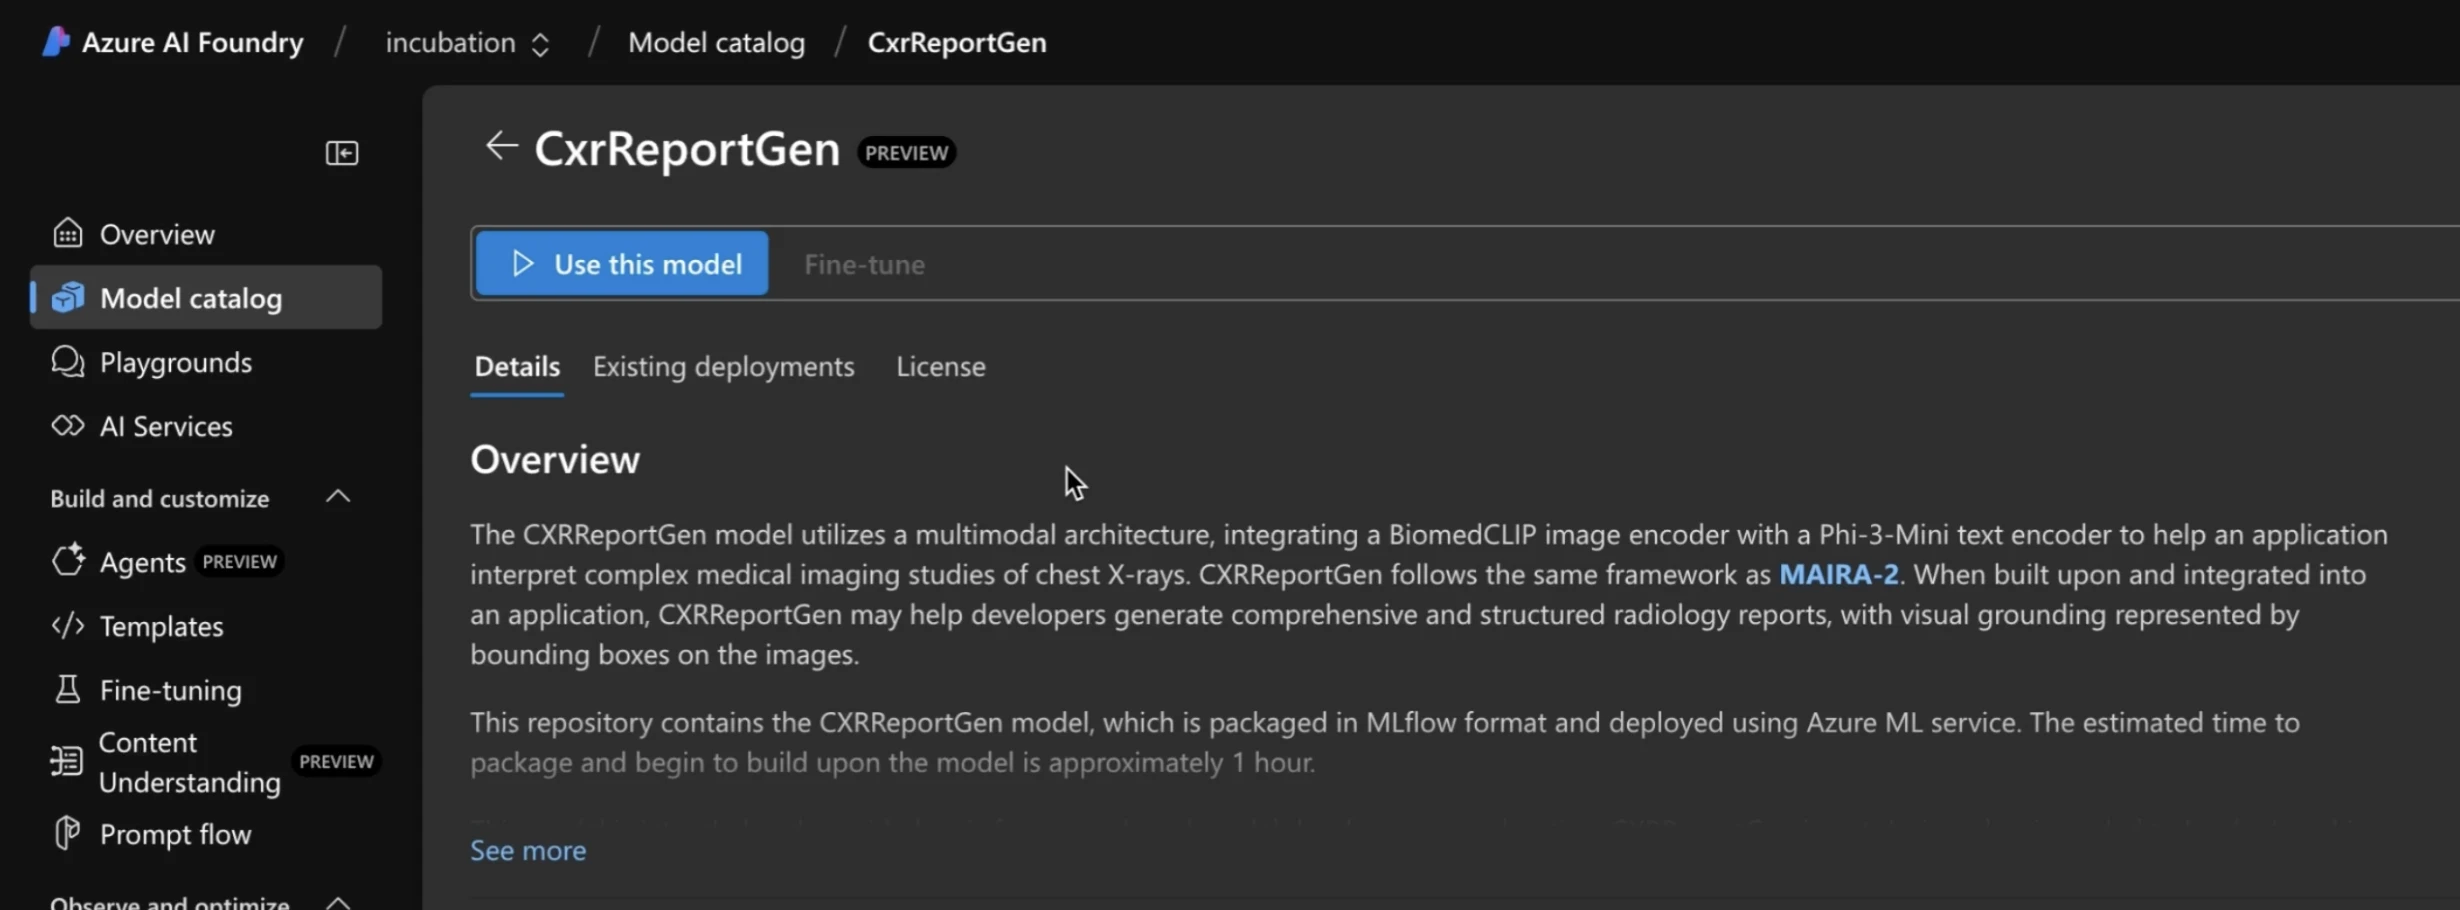The width and height of the screenshot is (2460, 910).
Task: Click the Use this model button
Action: (x=621, y=263)
